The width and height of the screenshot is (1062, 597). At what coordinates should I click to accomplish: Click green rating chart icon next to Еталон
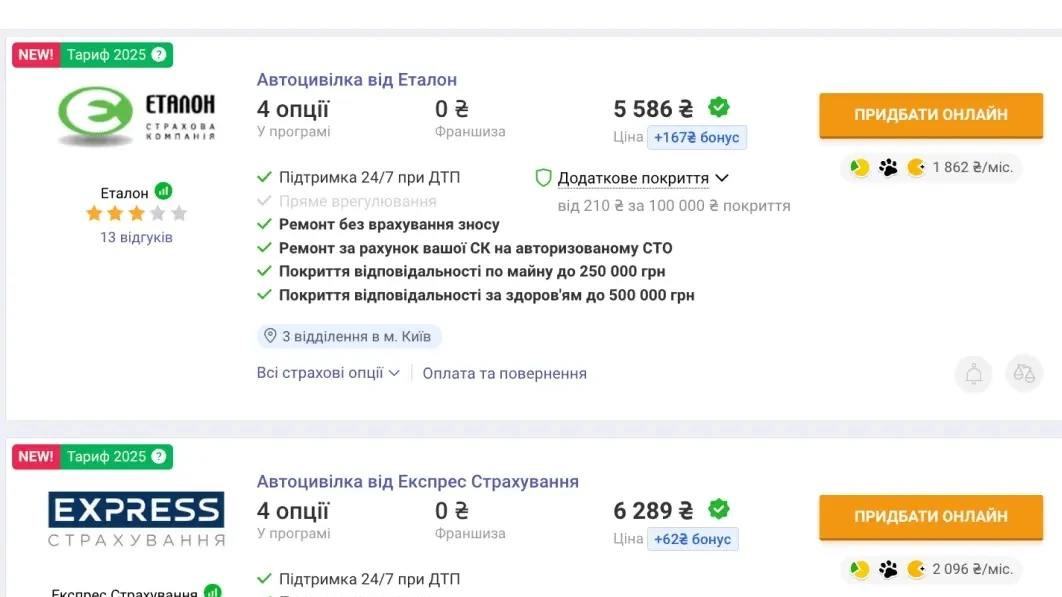tap(163, 191)
